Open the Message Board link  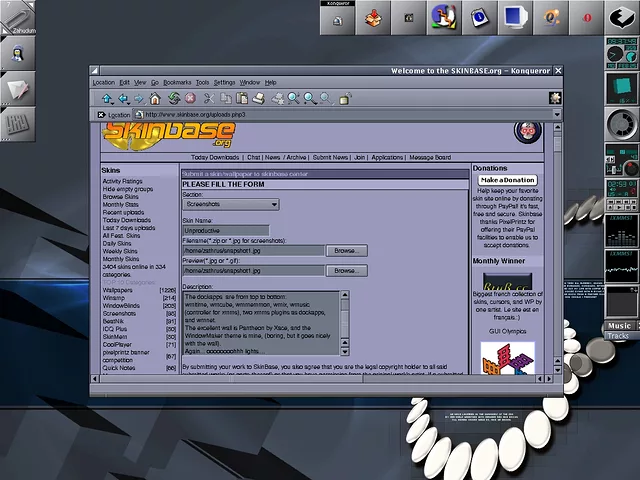point(429,157)
